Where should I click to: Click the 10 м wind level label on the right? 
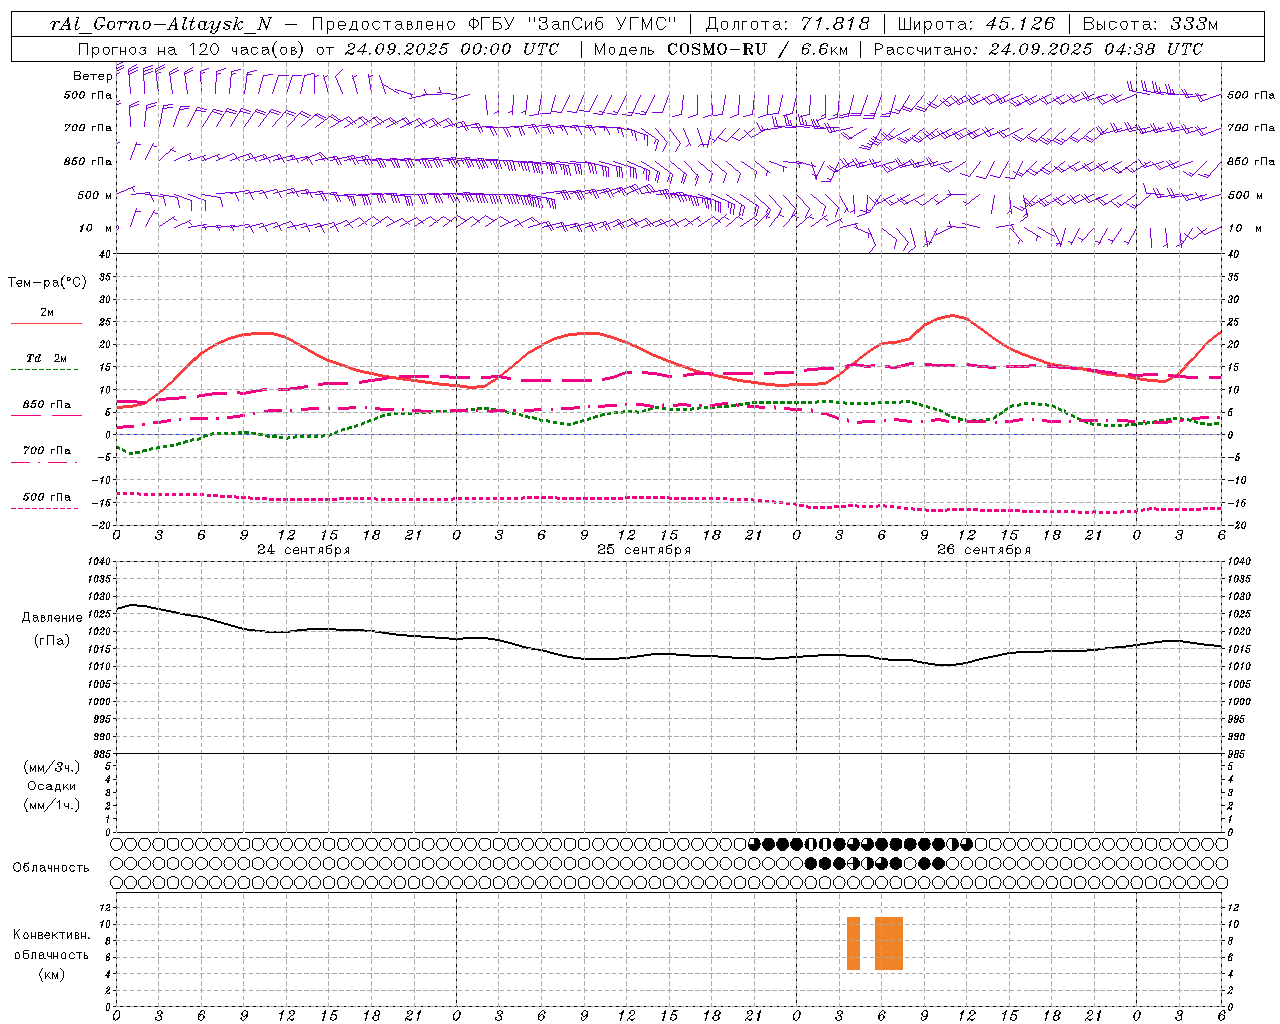pos(1245,228)
